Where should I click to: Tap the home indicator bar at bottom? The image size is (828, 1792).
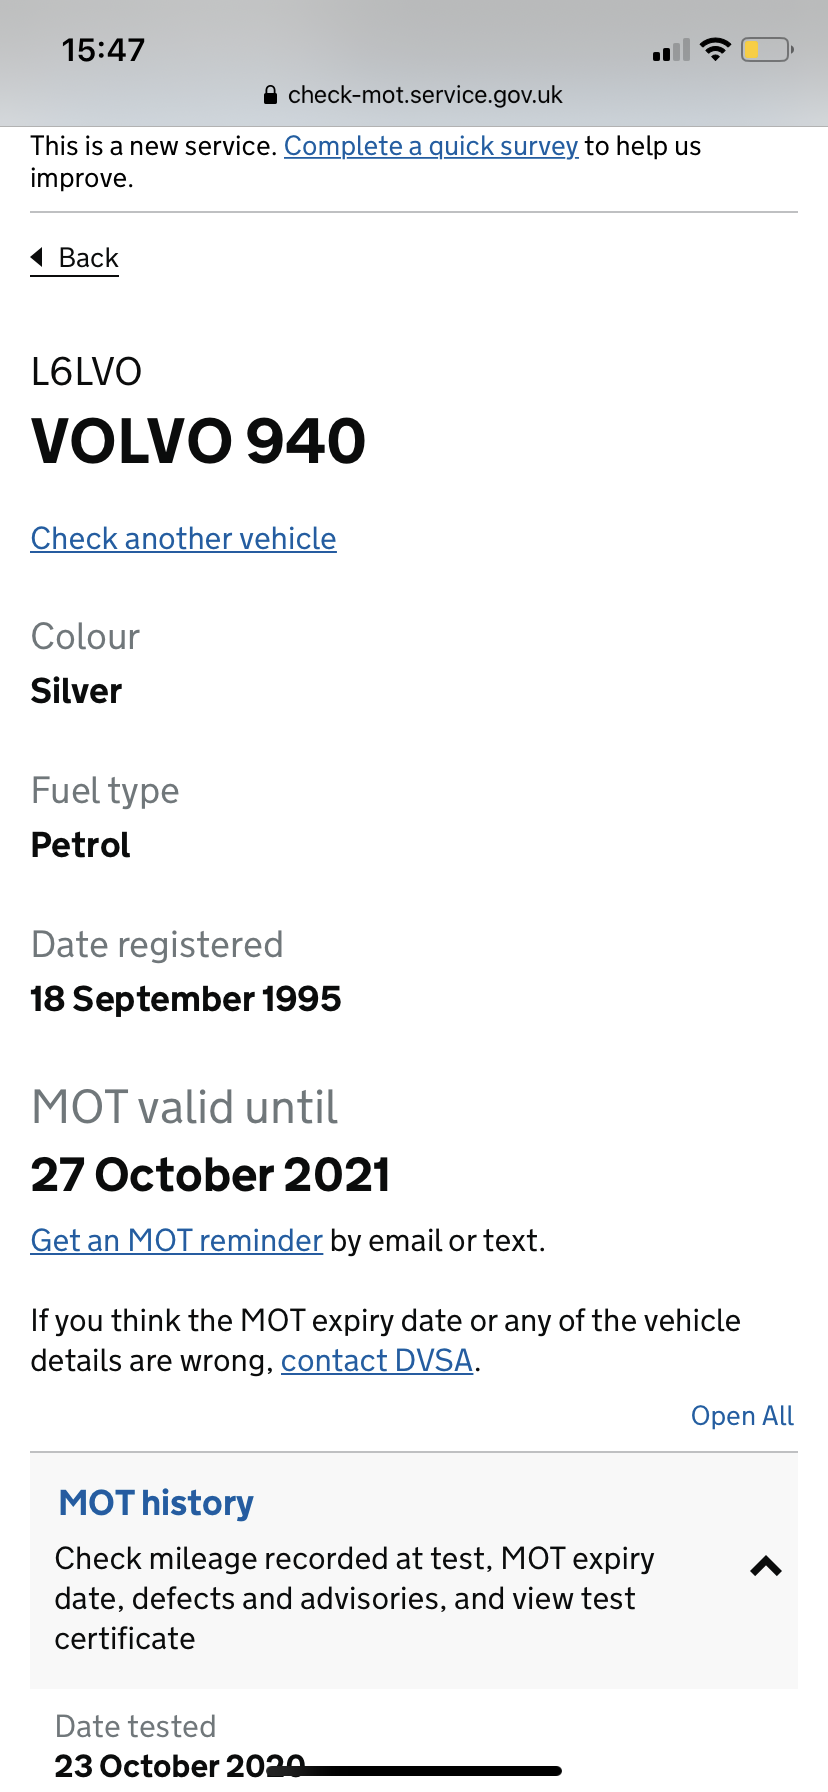coord(414,1771)
